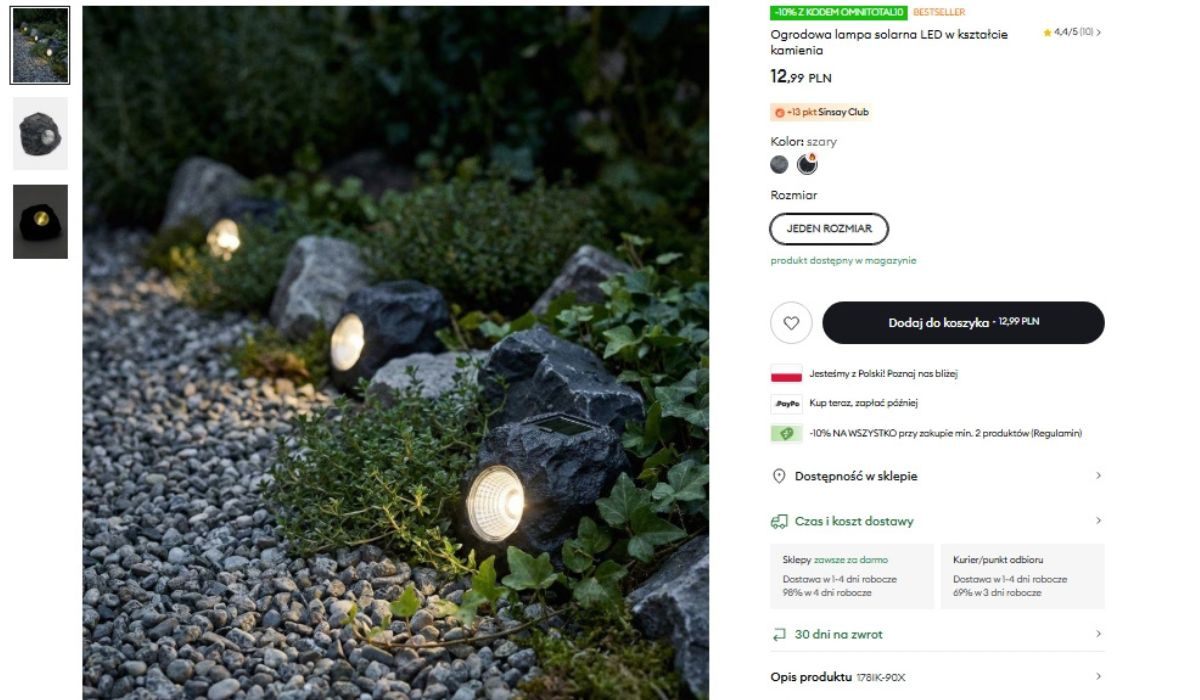Viewport: 1200px width, 700px height.
Task: Show the second thumbnail of single rock lamp
Action: [x=41, y=134]
